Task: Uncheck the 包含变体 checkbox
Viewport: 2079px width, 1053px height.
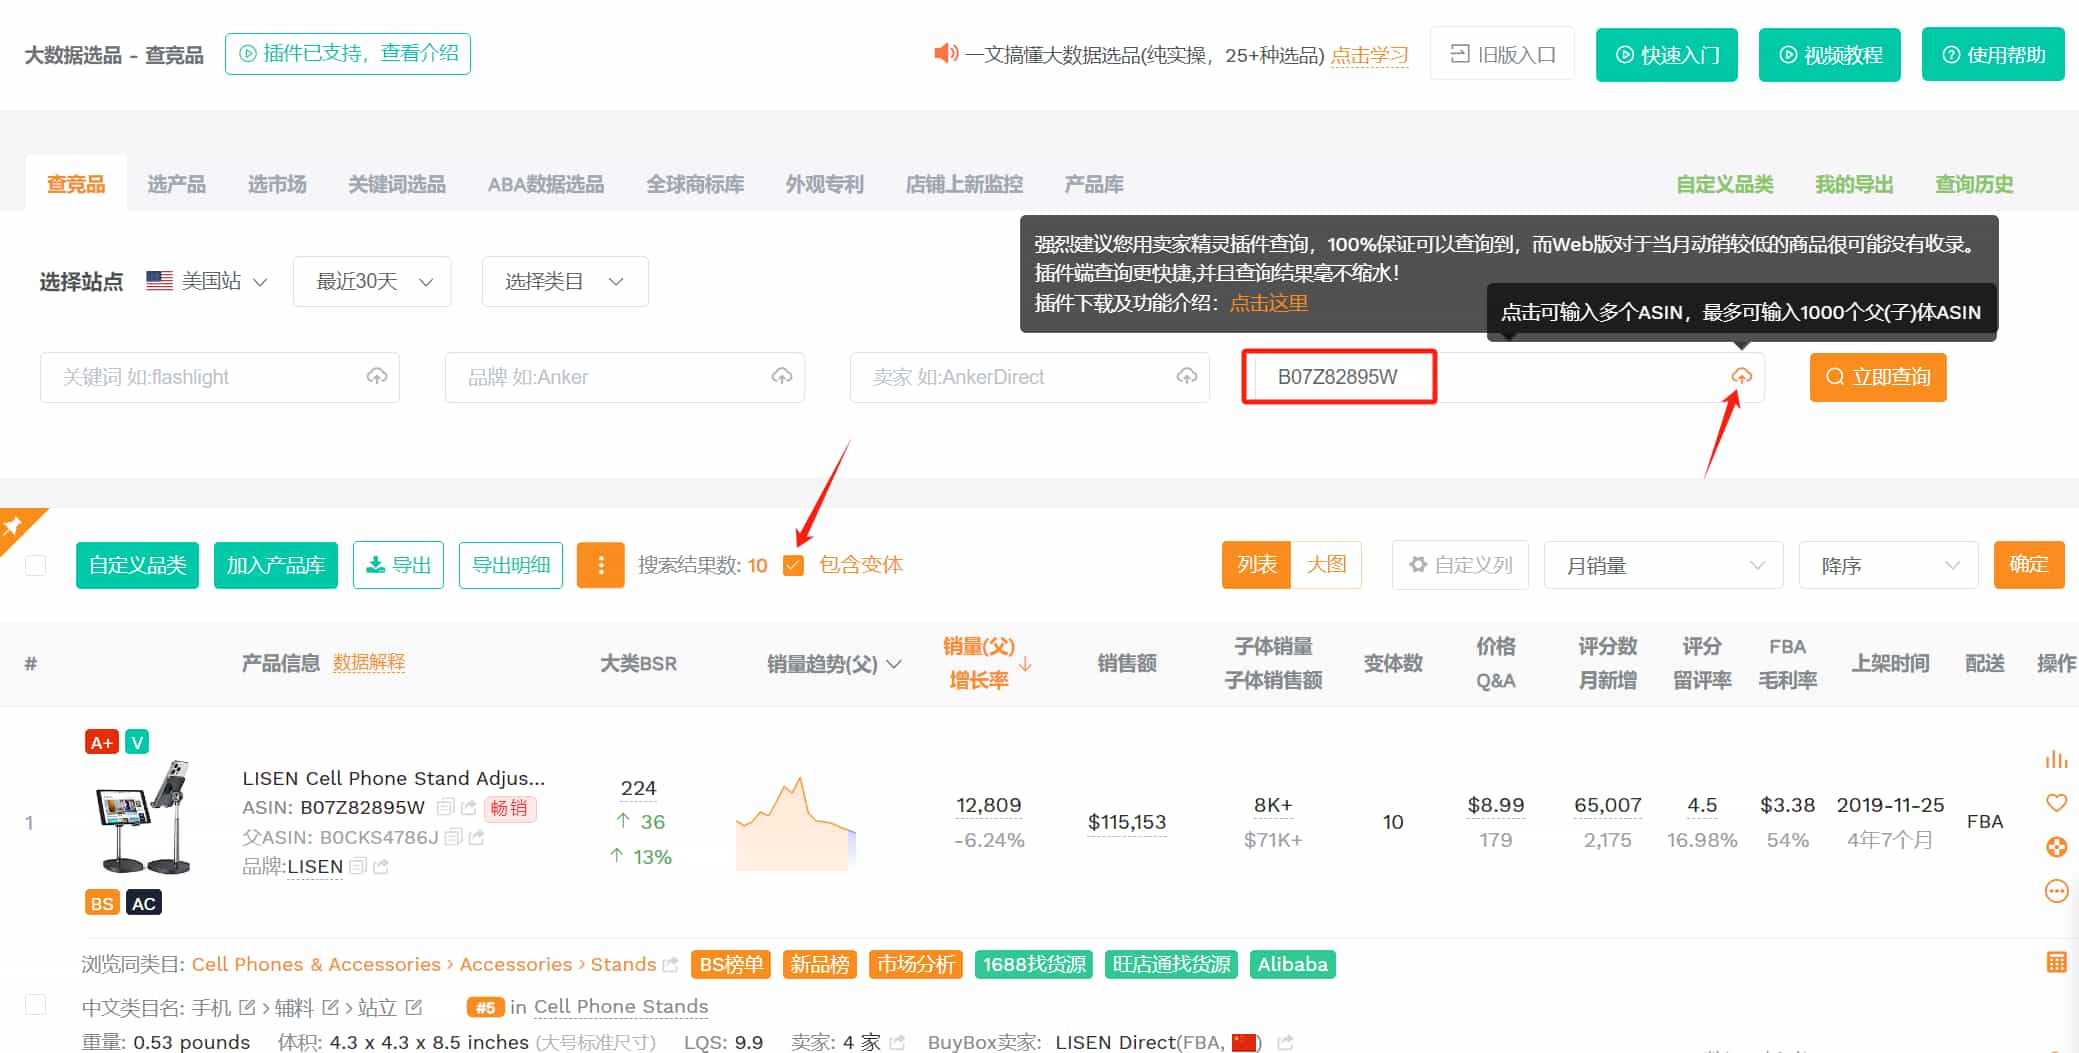Action: 794,565
